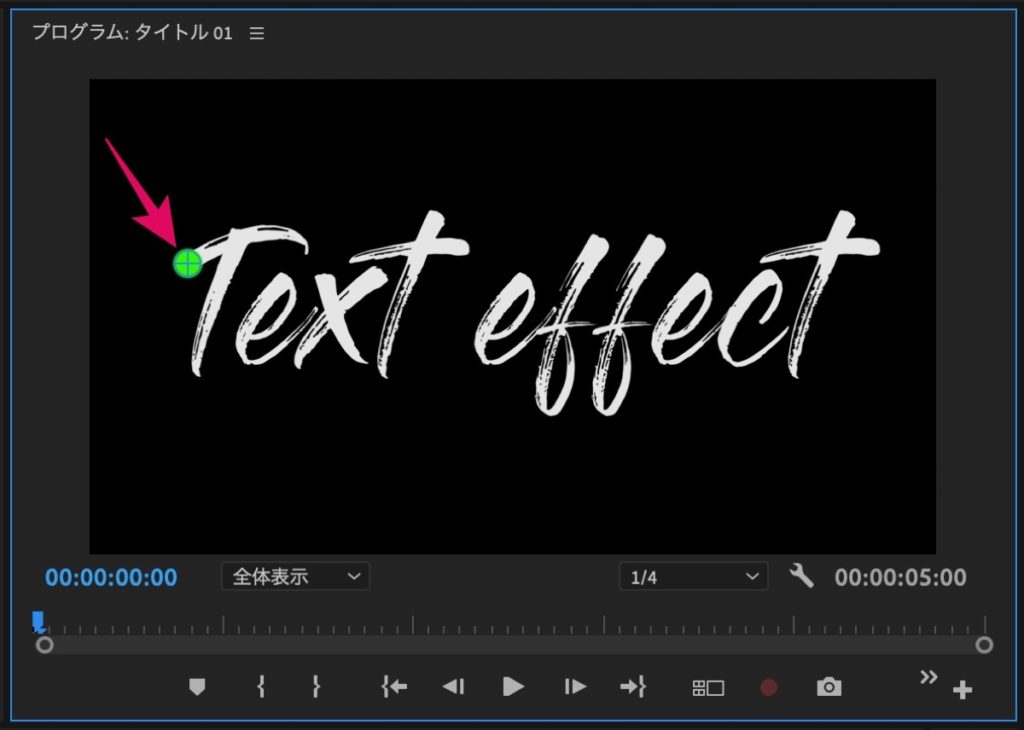Click the Comparison View icon
The width and height of the screenshot is (1024, 730).
tap(708, 688)
